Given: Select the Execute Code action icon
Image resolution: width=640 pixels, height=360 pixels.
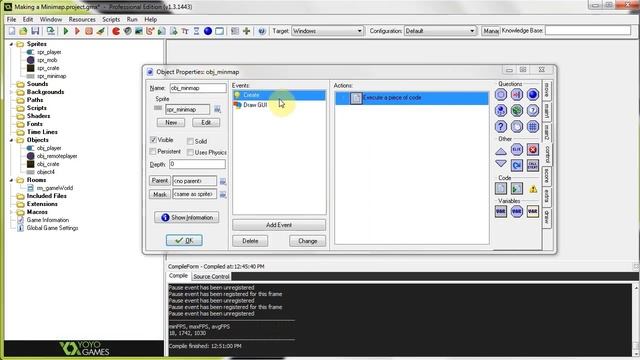Looking at the screenshot, I should point(501,188).
